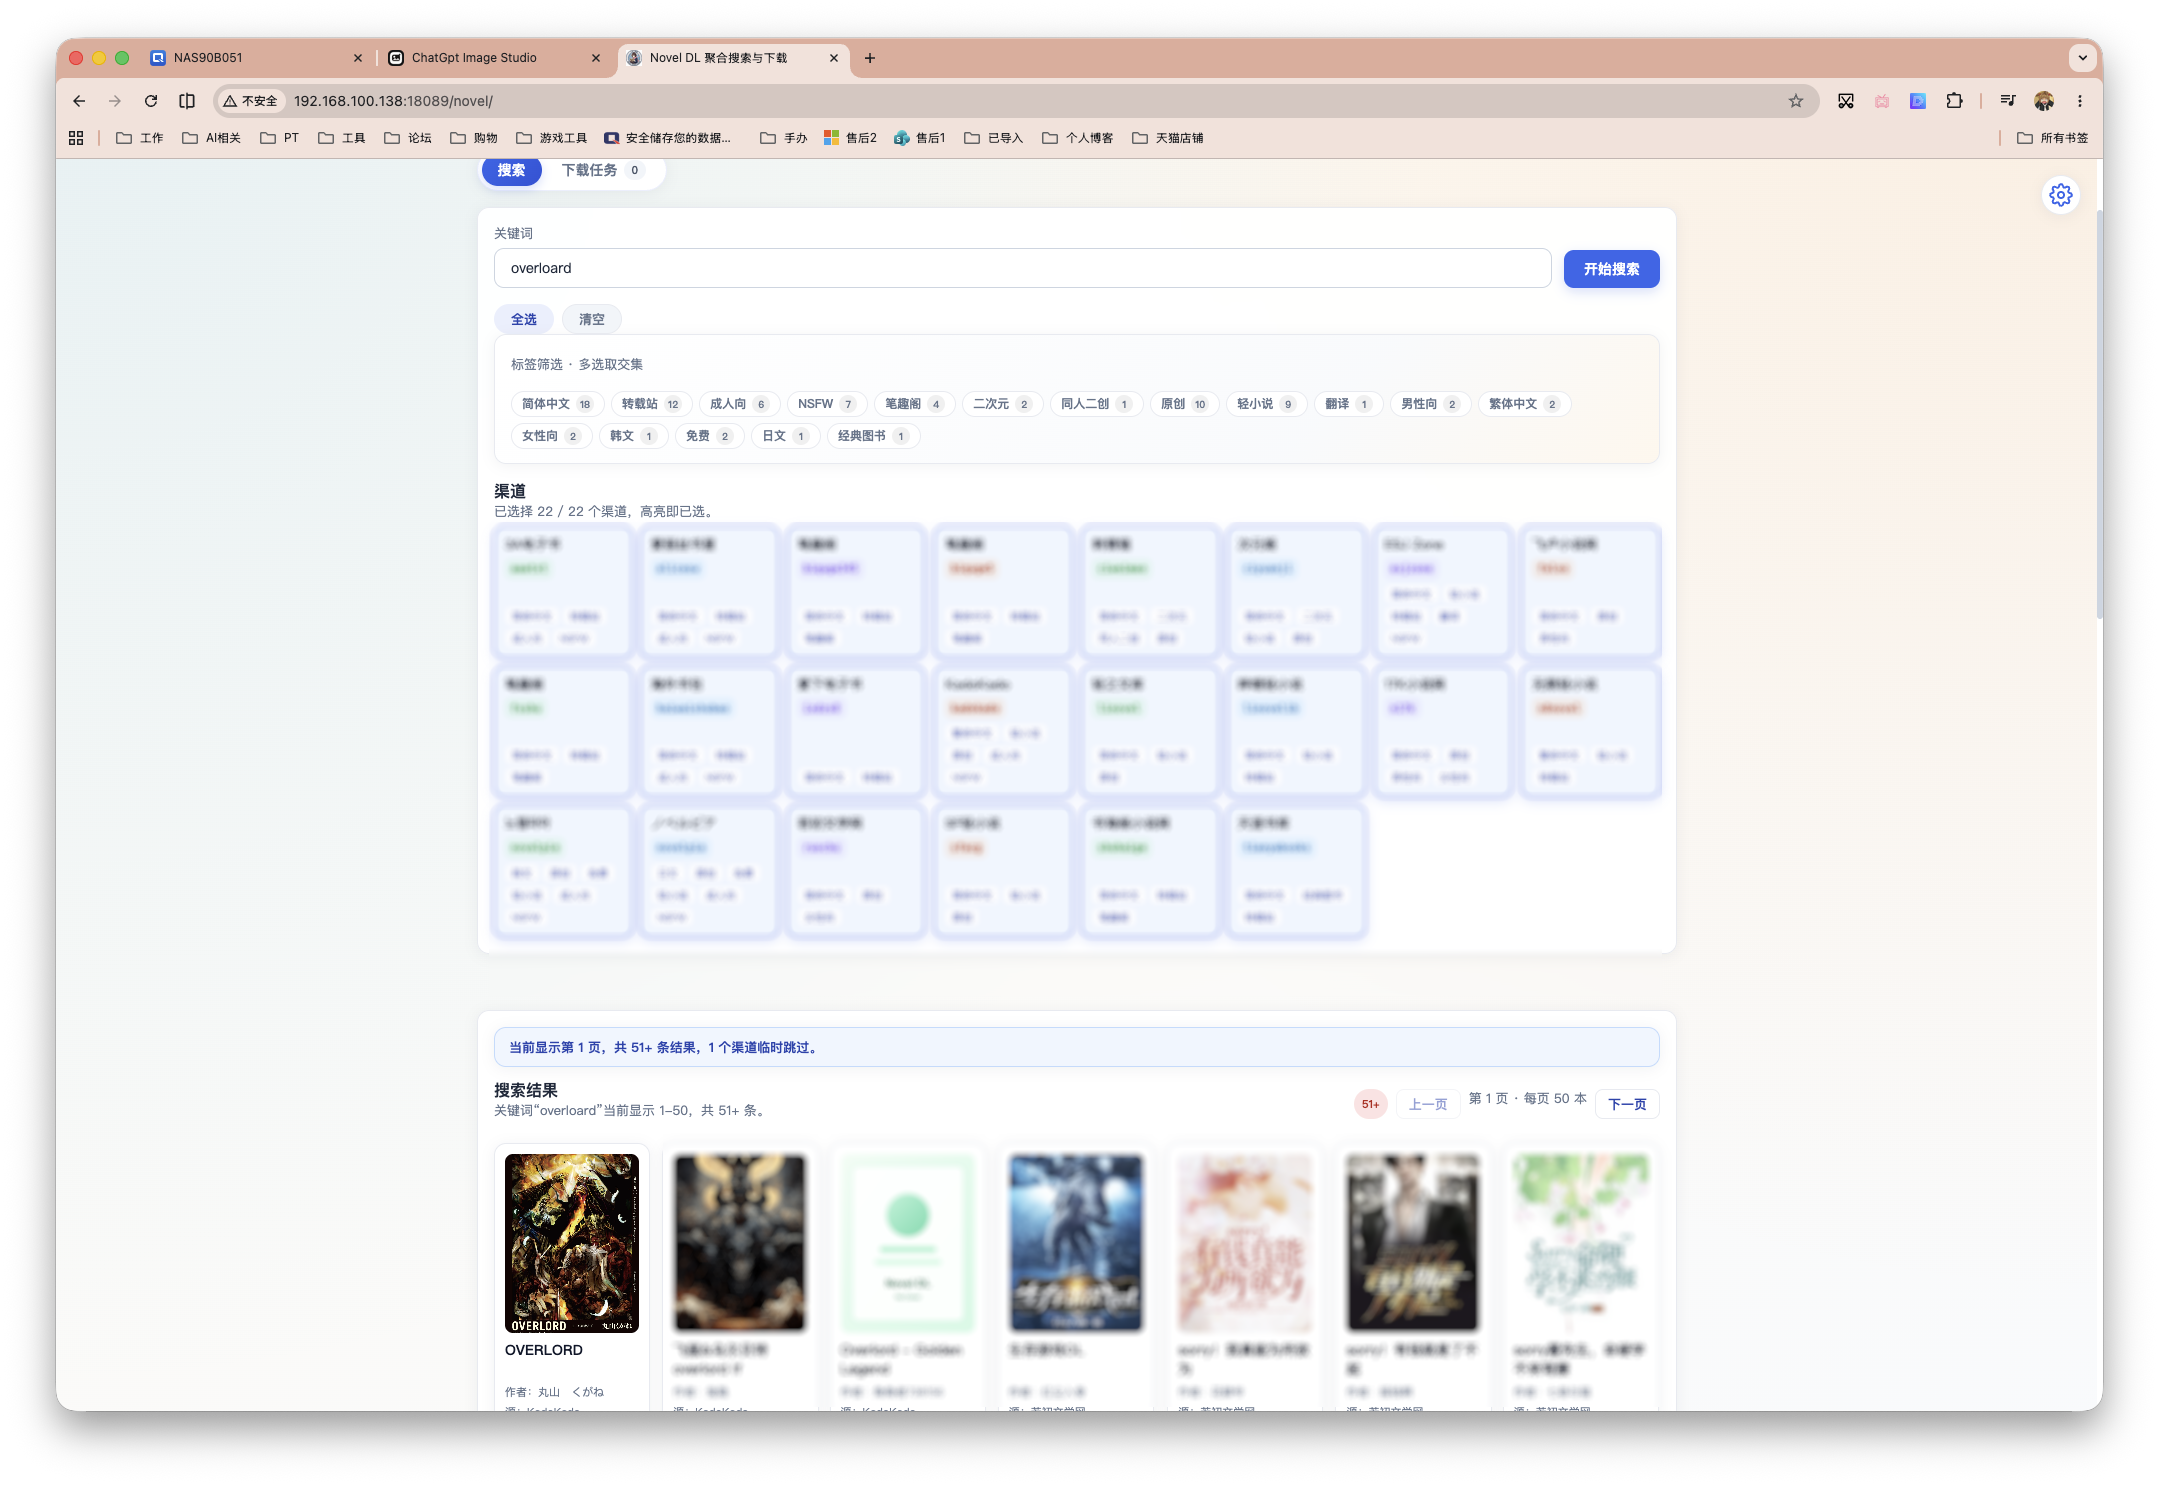Open the Chrome profile avatar
This screenshot has height=1485, width=2159.
click(2044, 101)
